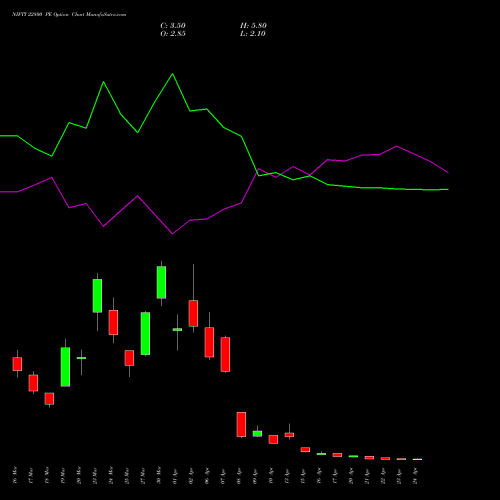Click the green candle on 23 Mar
Screen dimensions: 500x500
click(97, 296)
